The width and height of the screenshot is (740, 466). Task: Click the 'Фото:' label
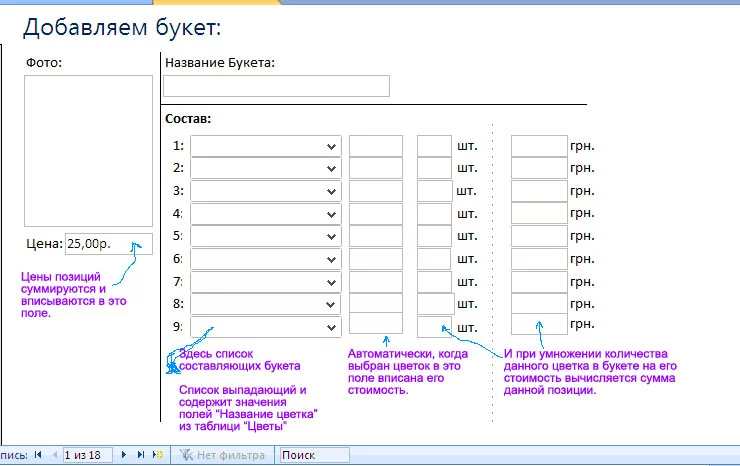[x=44, y=63]
